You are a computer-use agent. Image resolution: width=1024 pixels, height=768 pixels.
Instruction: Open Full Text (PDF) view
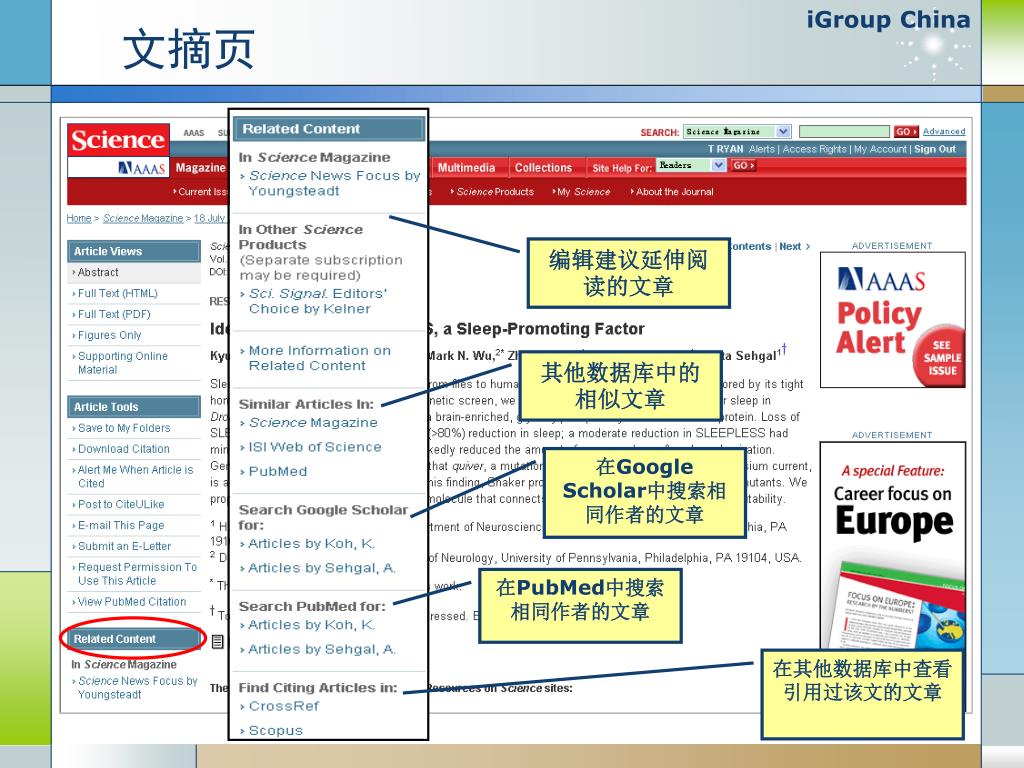coord(114,314)
